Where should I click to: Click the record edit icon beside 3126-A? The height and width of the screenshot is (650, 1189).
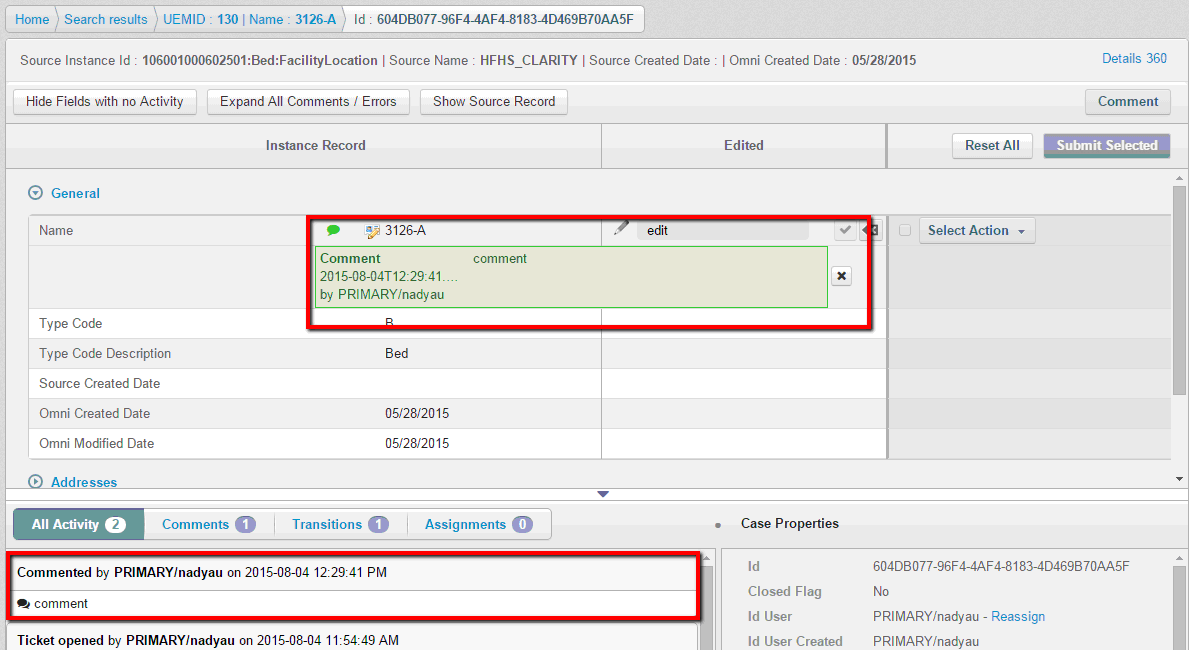point(373,231)
